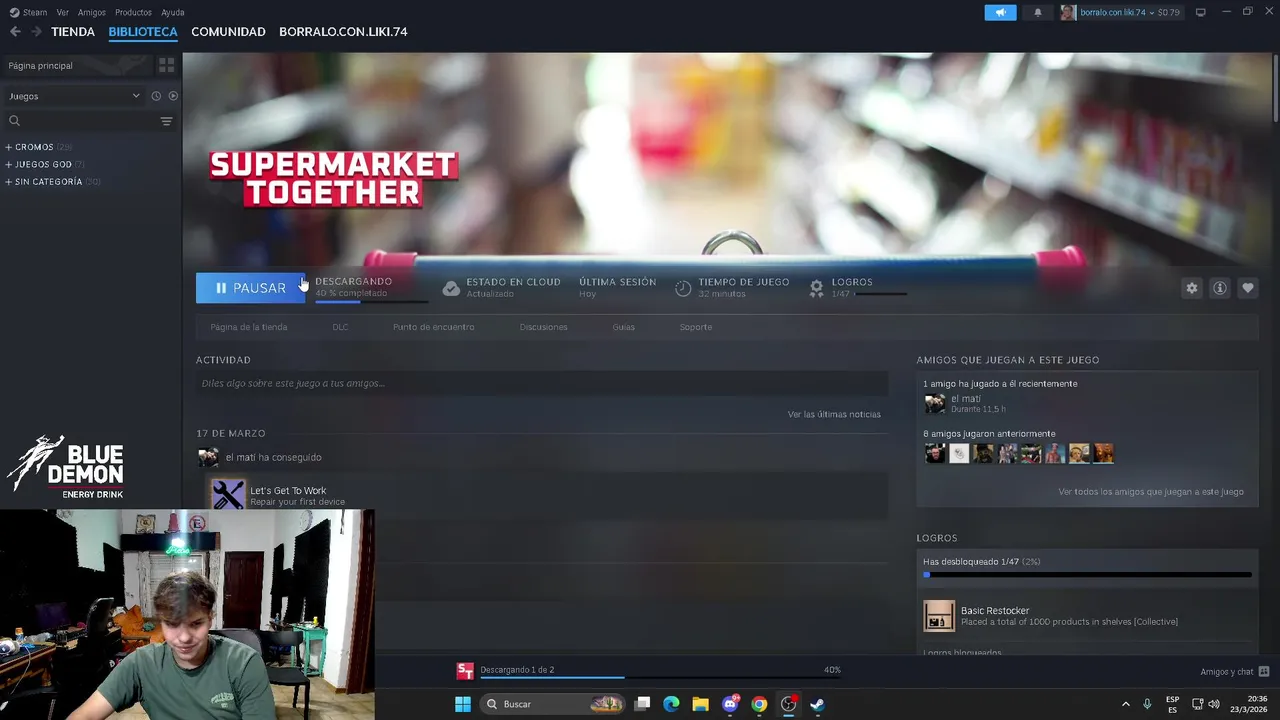
Task: Sort library by recent activity clock icon
Action: [x=156, y=96]
